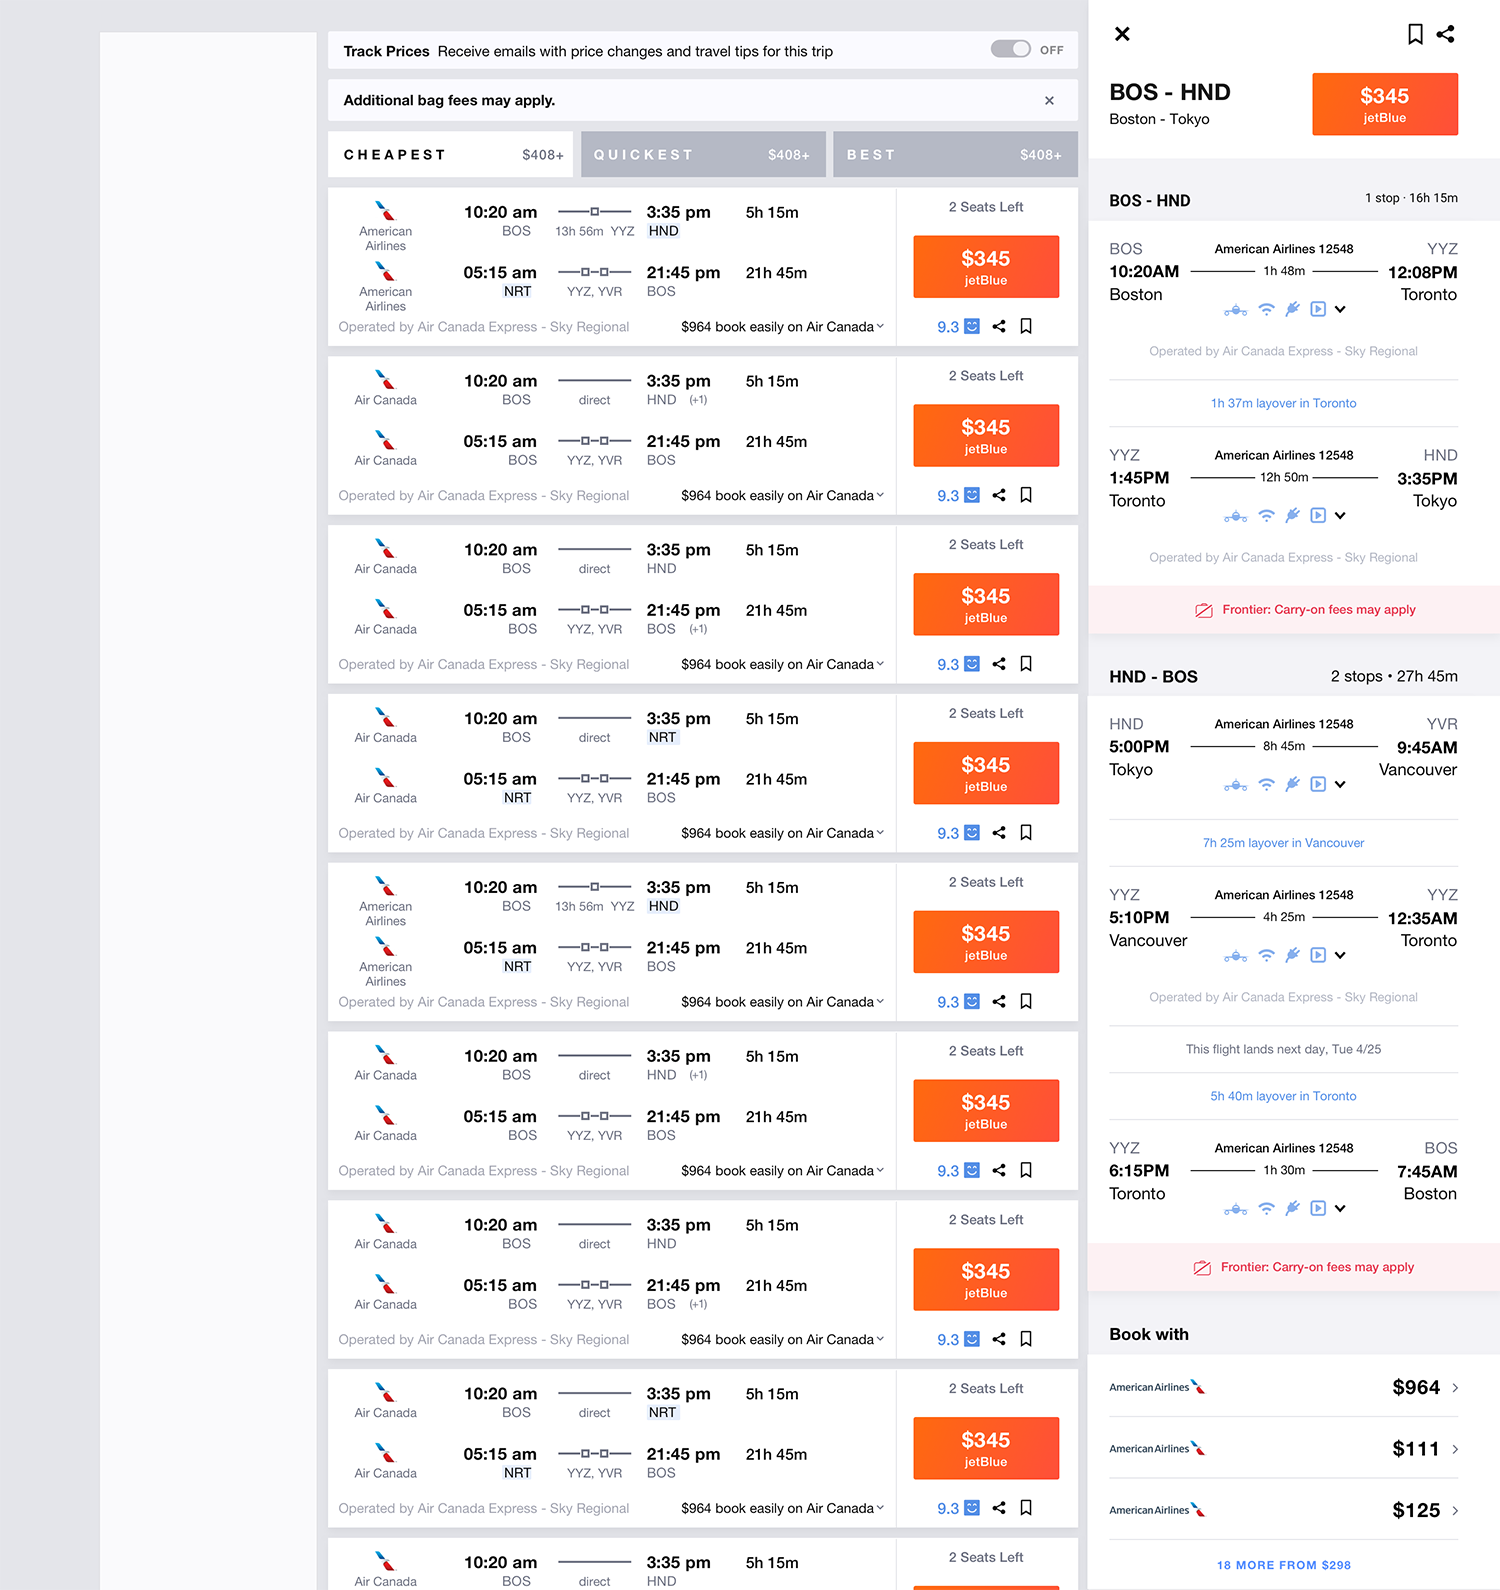Book with American Airlines for $964
1500x1590 pixels.
coord(1284,1387)
